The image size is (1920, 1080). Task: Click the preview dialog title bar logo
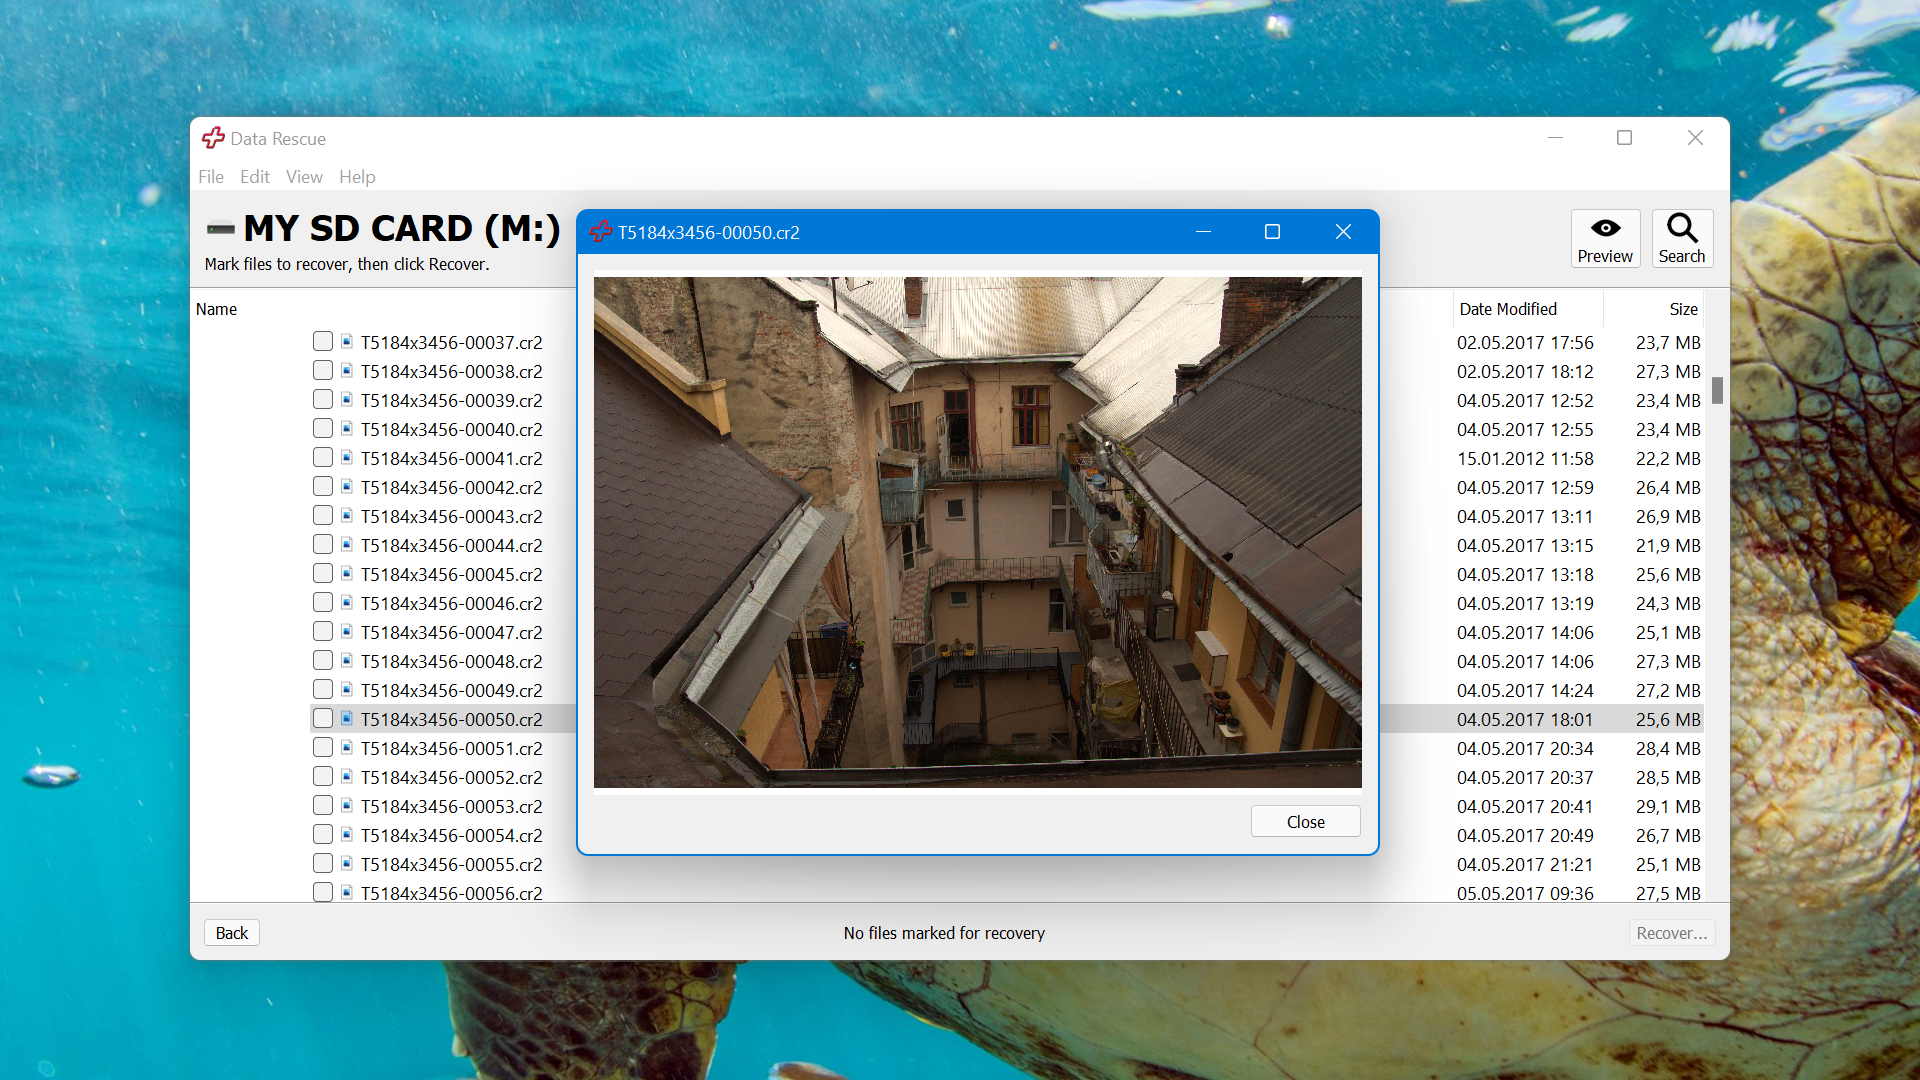(600, 232)
